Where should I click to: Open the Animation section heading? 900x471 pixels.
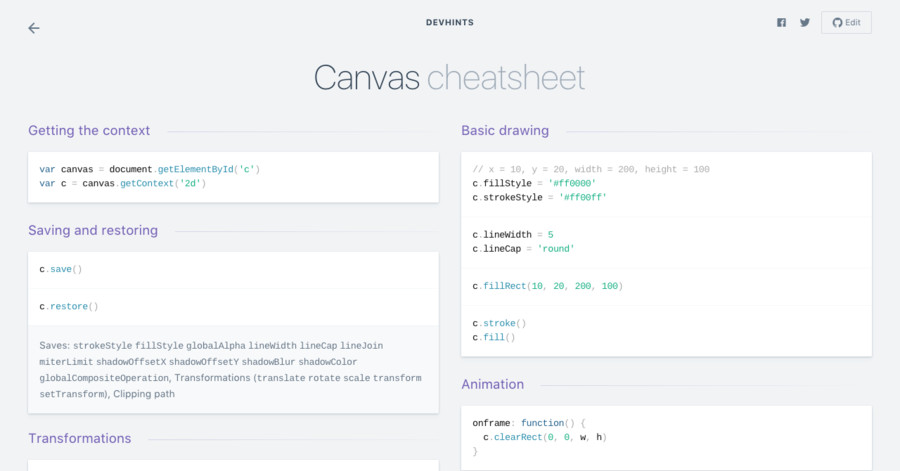492,384
